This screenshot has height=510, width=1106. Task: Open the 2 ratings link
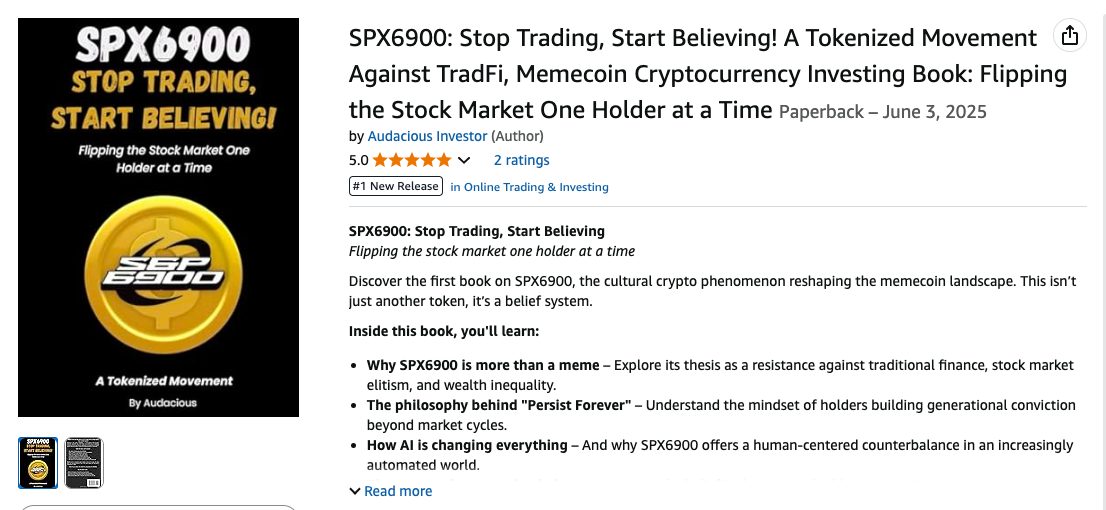click(521, 160)
